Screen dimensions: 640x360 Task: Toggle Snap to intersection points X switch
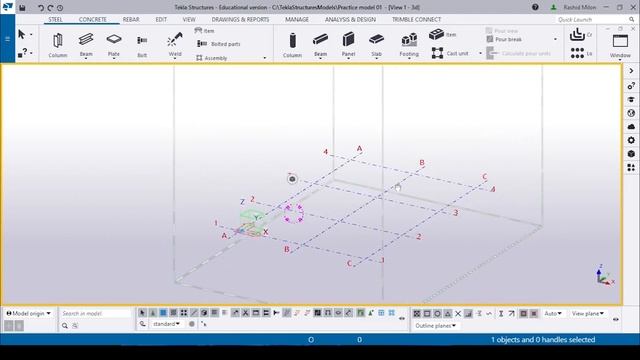[x=458, y=313]
